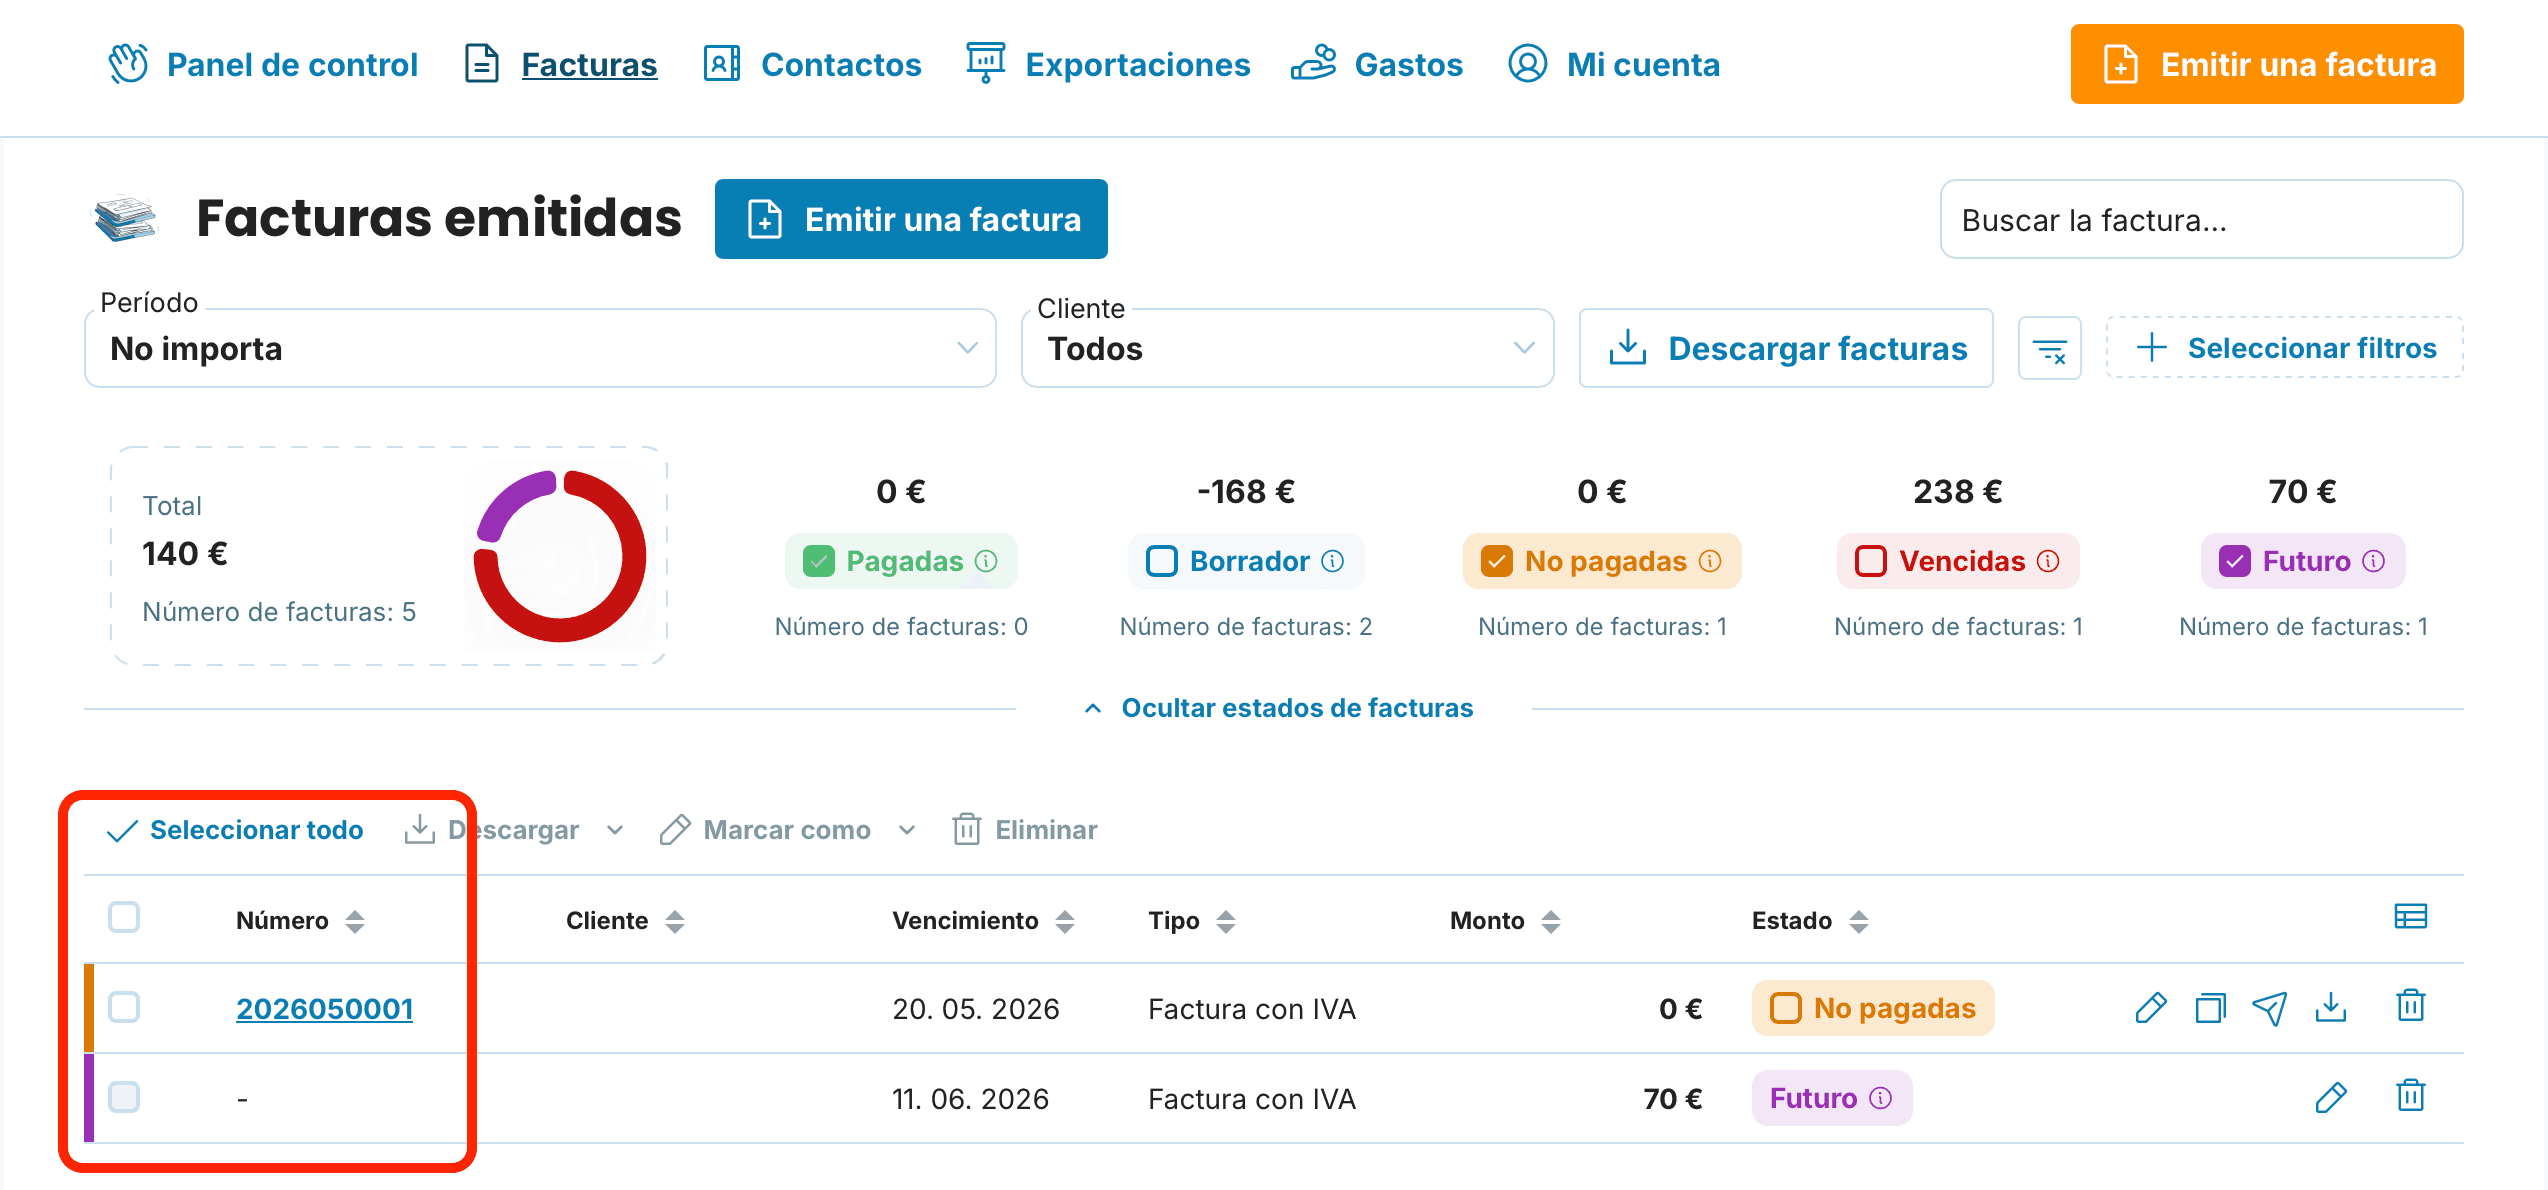Check the box for the 11. 06. 2026 invoice

124,1097
